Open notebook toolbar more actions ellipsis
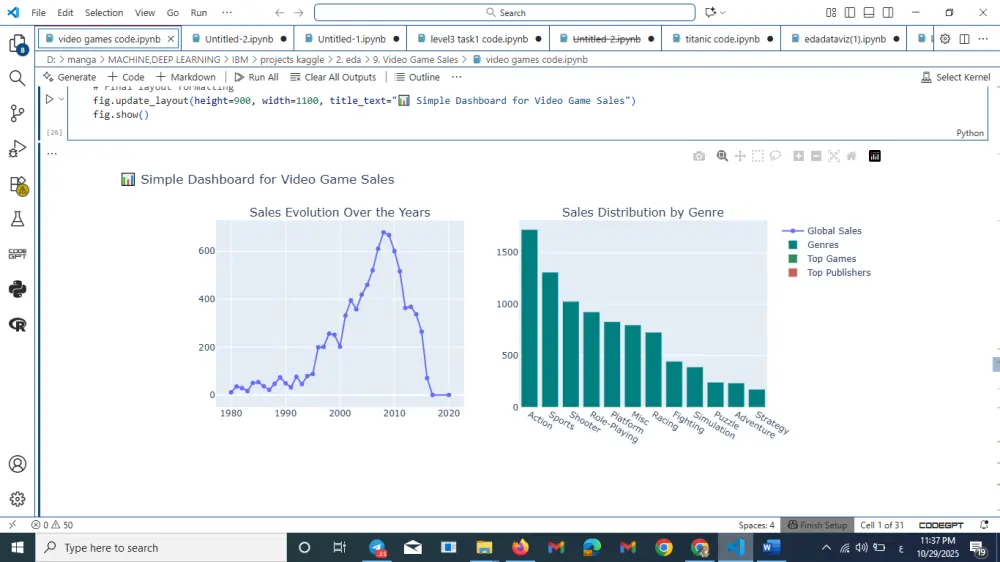Image resolution: width=1000 pixels, height=562 pixels. click(x=457, y=77)
